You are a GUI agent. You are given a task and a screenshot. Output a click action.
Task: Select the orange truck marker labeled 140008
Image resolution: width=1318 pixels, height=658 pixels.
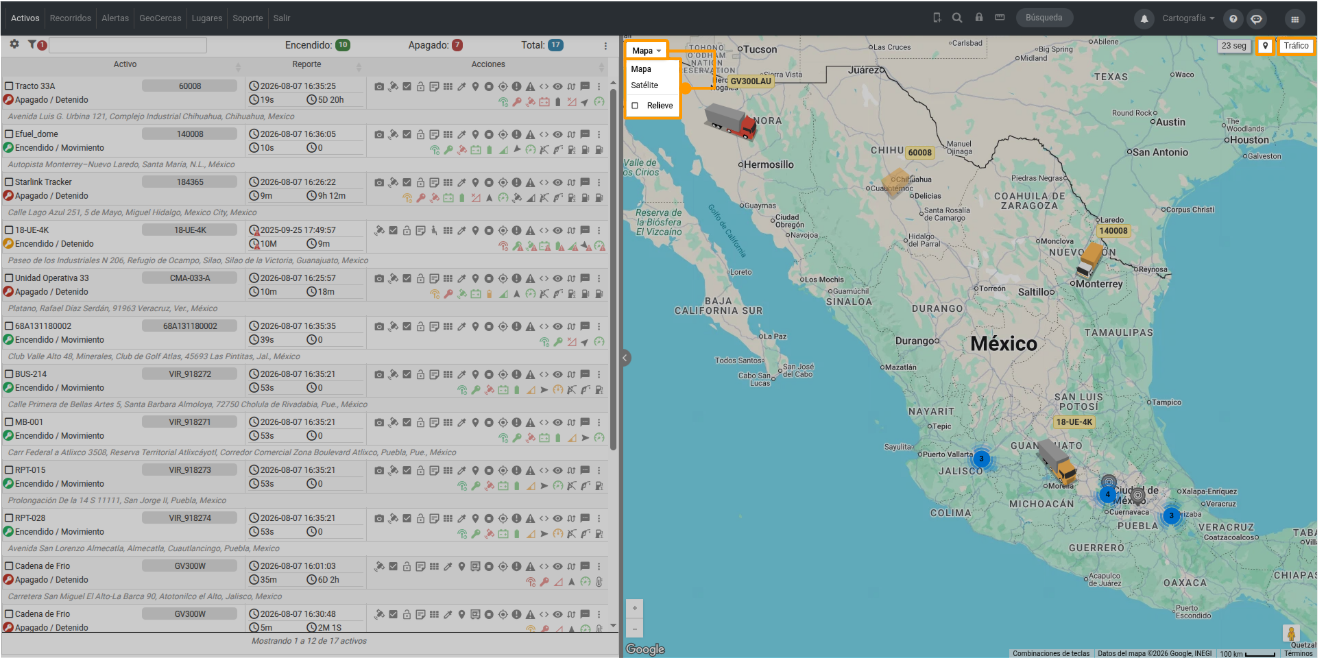tap(1089, 259)
